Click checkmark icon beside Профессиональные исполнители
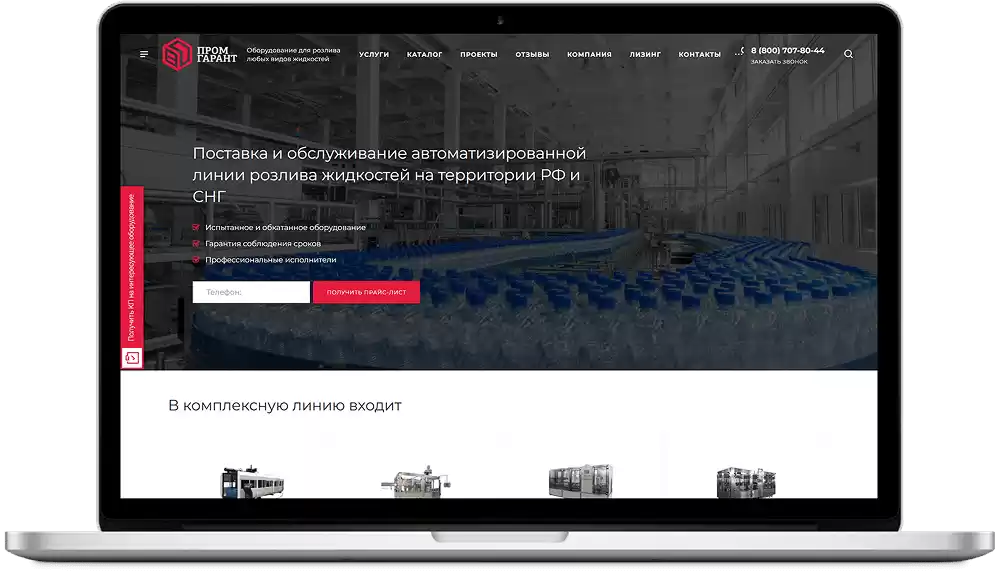This screenshot has width=1000, height=571. click(196, 259)
